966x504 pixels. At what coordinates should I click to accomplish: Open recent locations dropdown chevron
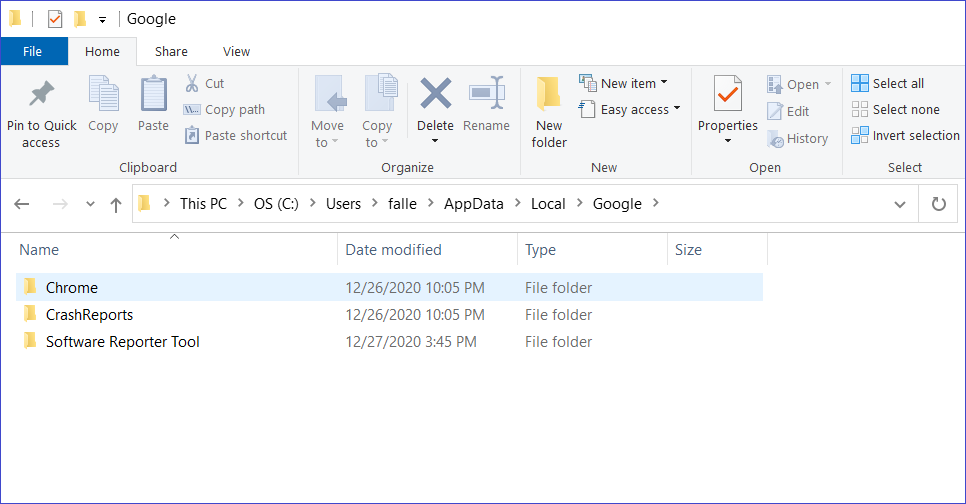point(91,204)
